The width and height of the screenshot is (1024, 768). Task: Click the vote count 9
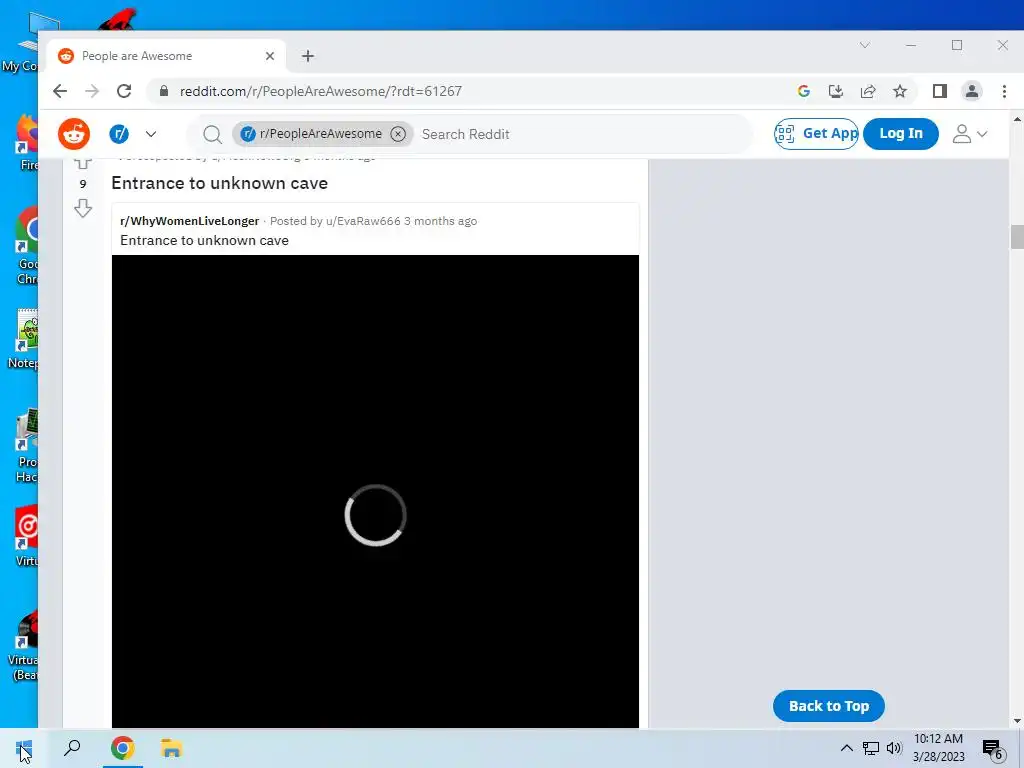click(83, 184)
